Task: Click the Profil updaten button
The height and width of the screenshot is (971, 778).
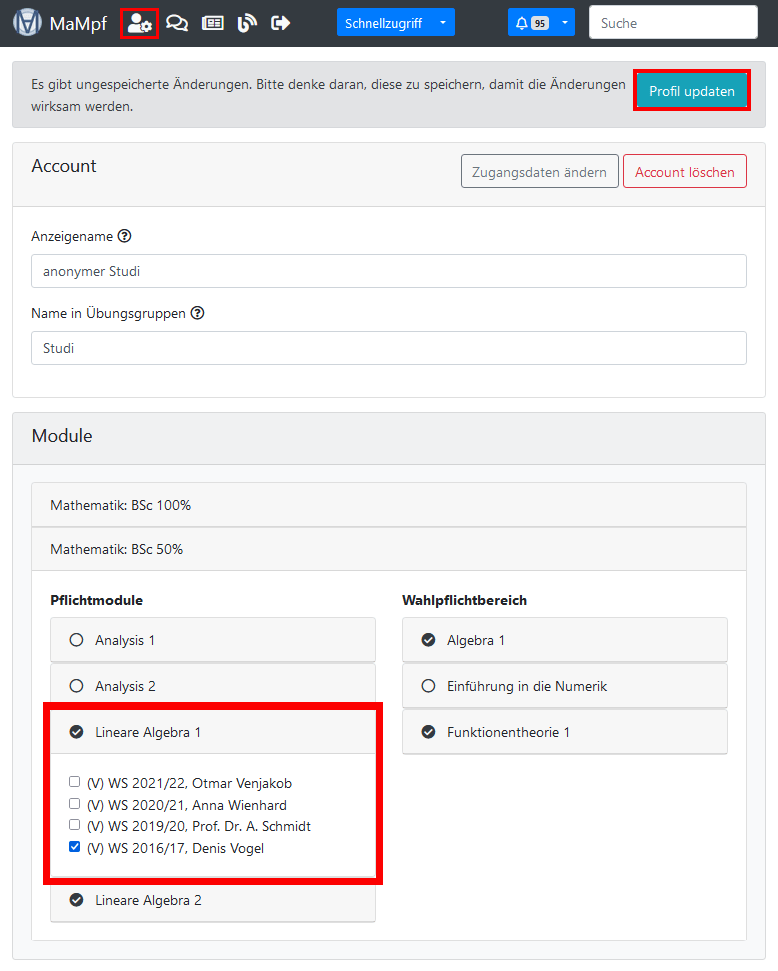Action: (x=691, y=91)
